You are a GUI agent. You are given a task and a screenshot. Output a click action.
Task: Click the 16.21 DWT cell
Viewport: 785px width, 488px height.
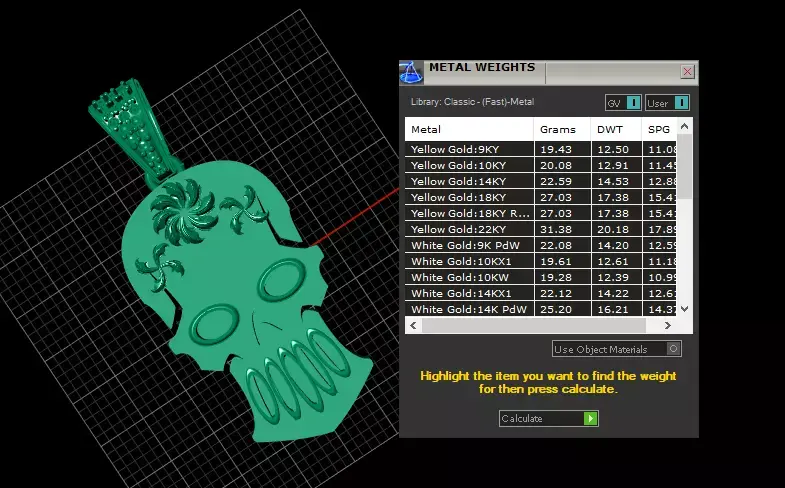(x=617, y=309)
